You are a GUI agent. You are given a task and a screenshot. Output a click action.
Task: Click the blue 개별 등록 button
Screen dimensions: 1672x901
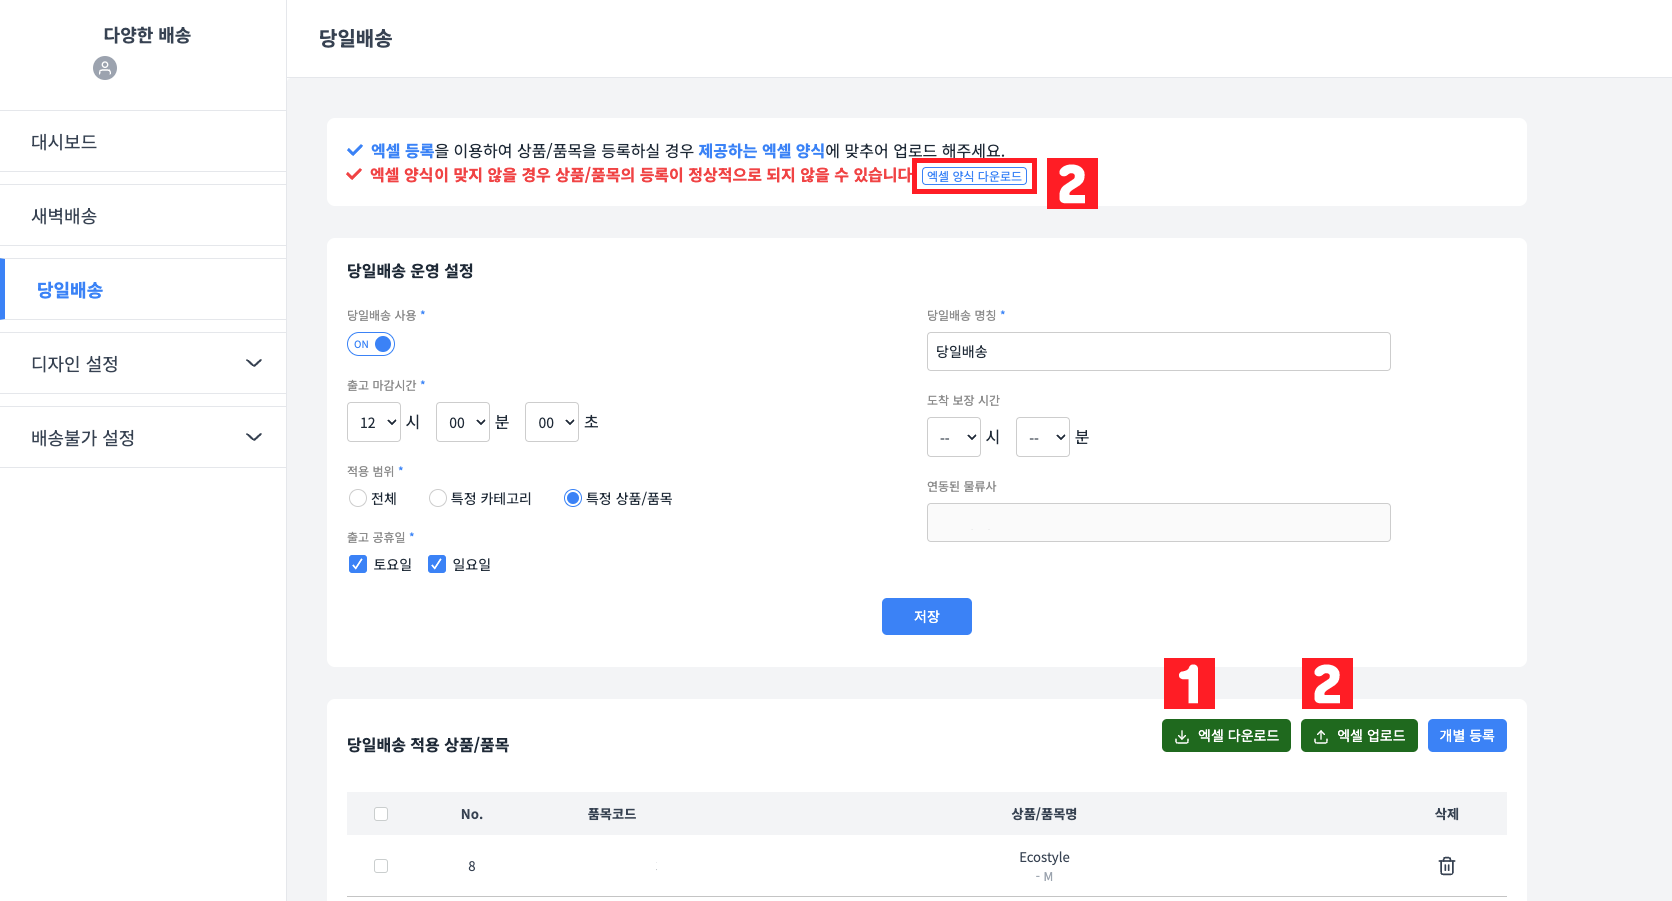[x=1467, y=736]
